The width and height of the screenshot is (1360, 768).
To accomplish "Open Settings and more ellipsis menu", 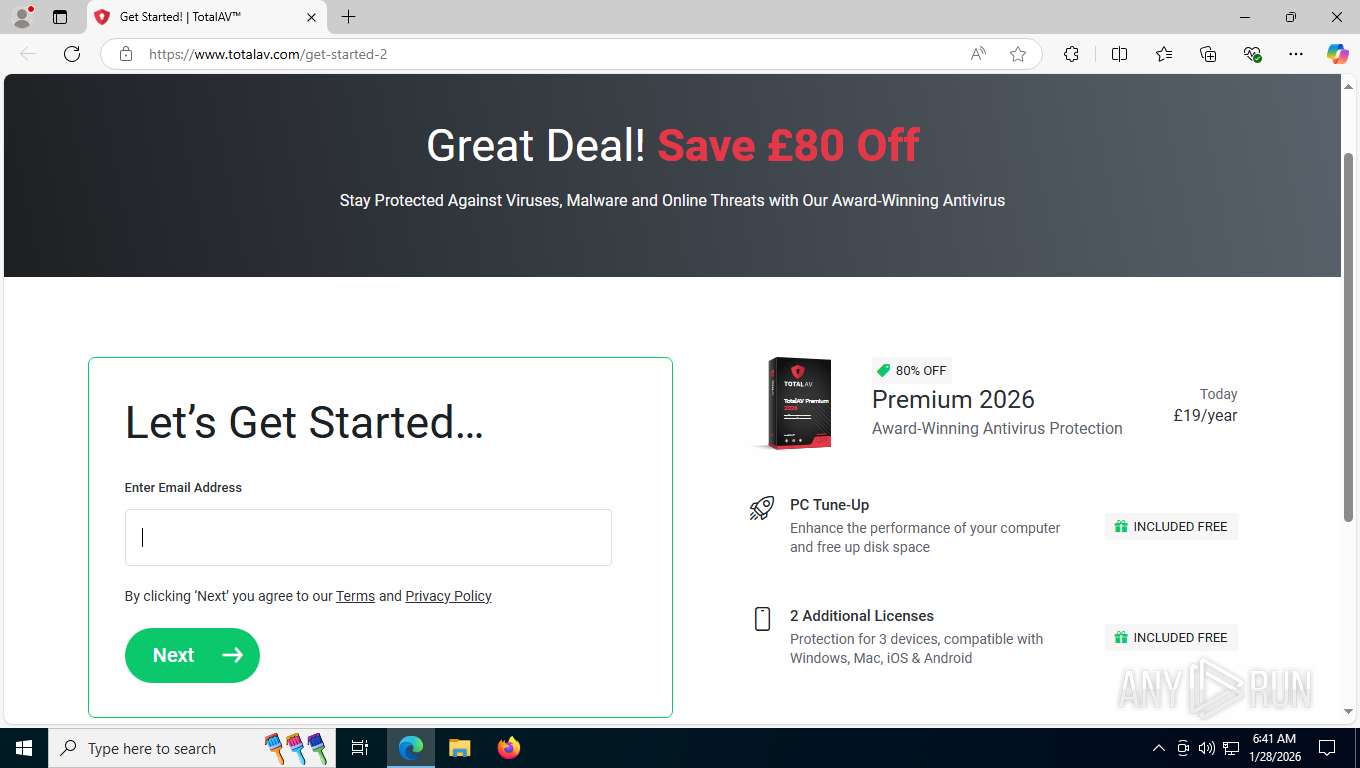I will 1296,54.
